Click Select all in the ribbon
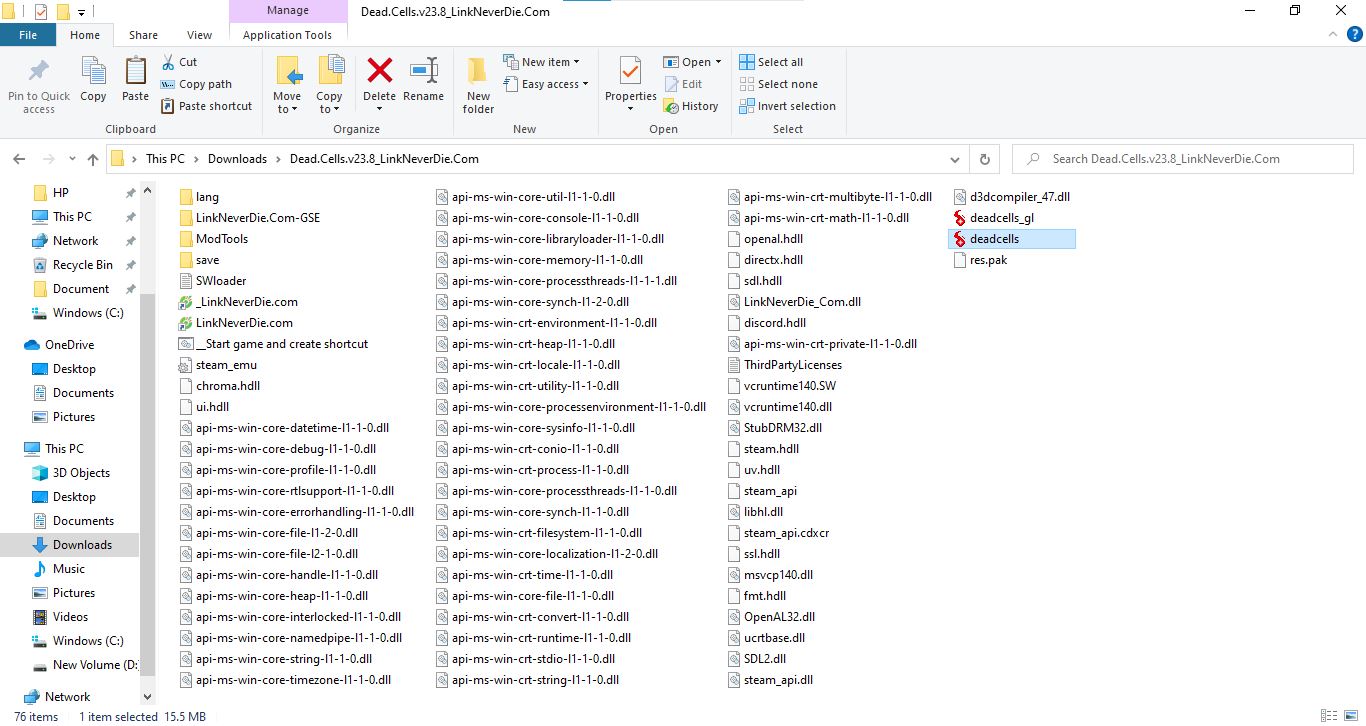The width and height of the screenshot is (1366, 726). click(x=771, y=62)
